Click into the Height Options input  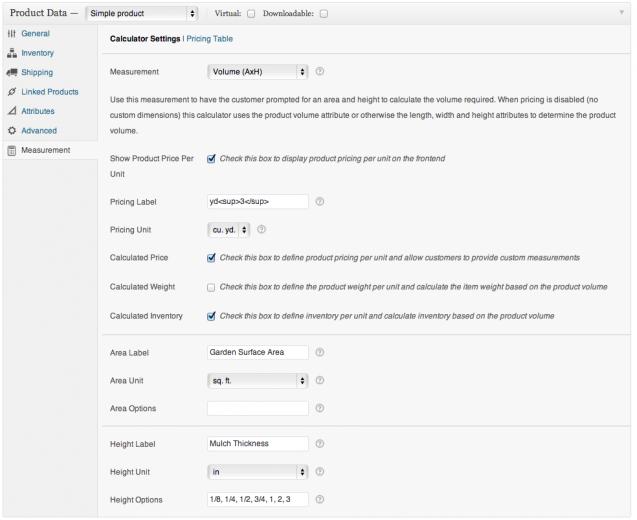[258, 499]
